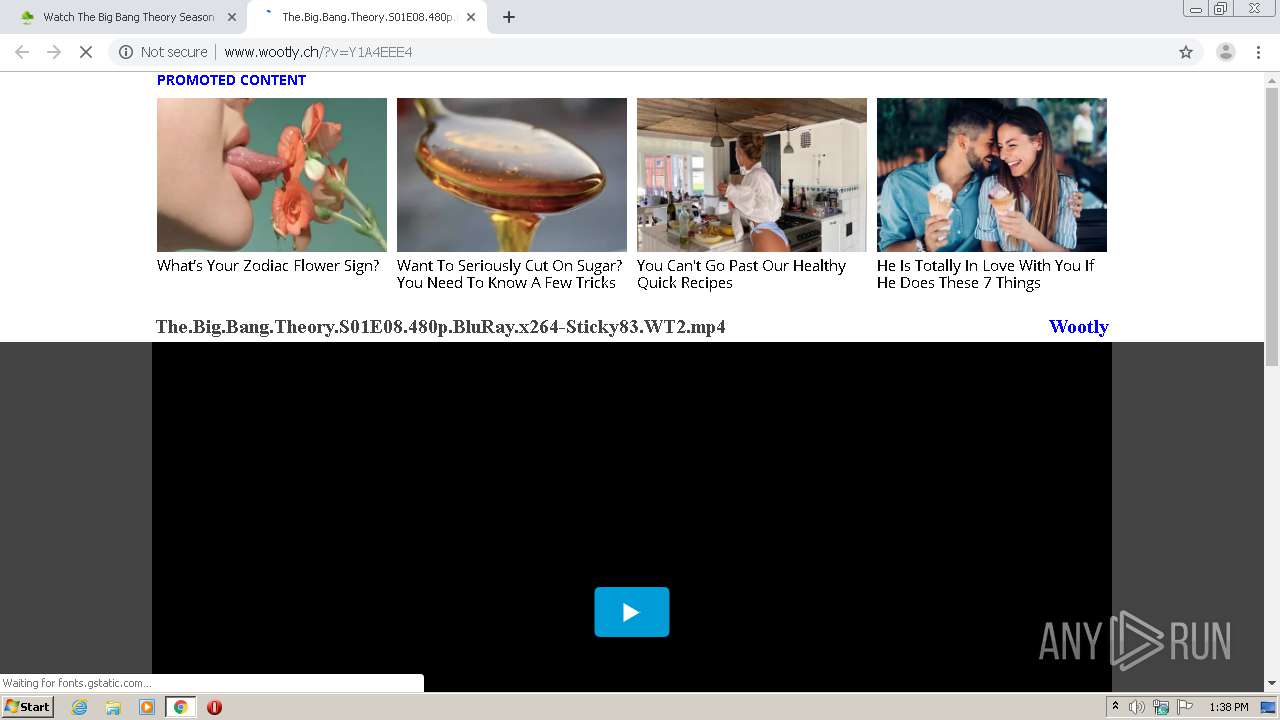
Task: Play the video with the blue play button
Action: (x=632, y=612)
